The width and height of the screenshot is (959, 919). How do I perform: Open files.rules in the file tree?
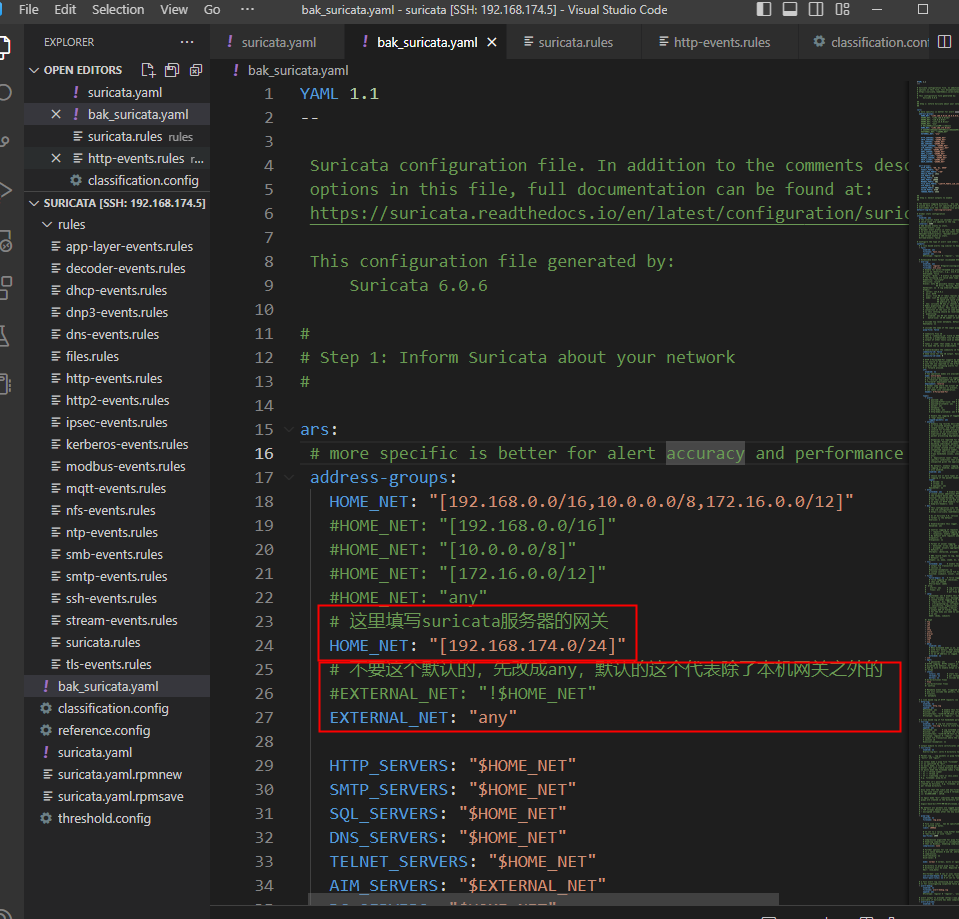(x=92, y=356)
